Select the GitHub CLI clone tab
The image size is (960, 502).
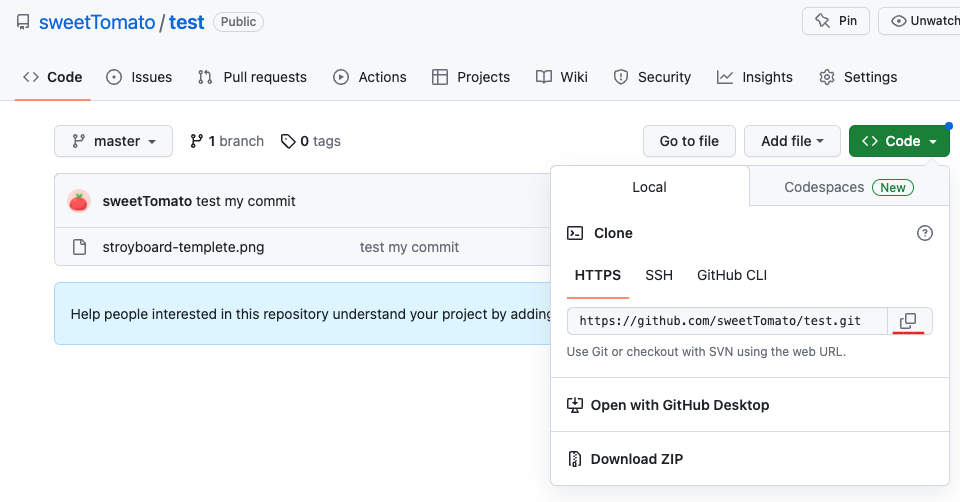(x=732, y=275)
